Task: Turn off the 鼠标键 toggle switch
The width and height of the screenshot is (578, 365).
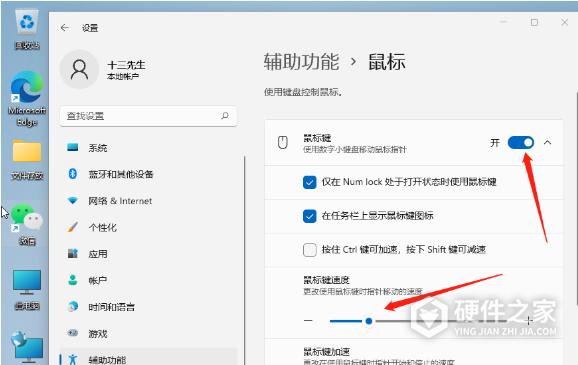Action: 520,143
